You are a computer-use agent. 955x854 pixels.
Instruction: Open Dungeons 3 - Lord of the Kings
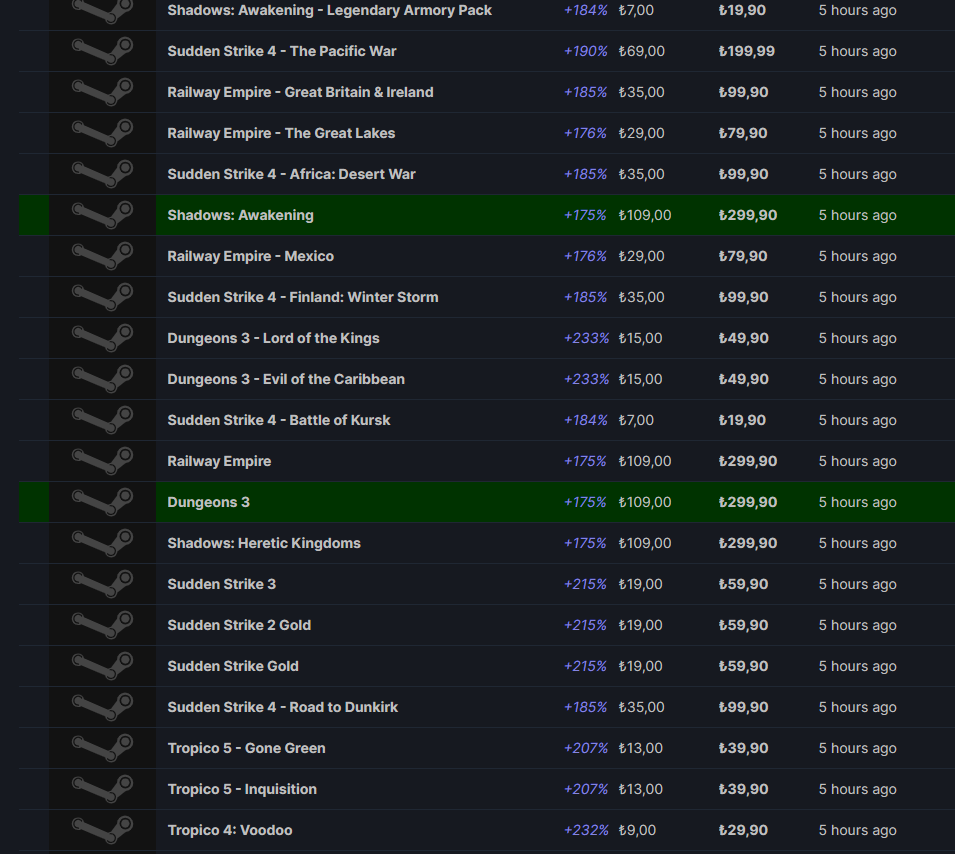point(273,338)
